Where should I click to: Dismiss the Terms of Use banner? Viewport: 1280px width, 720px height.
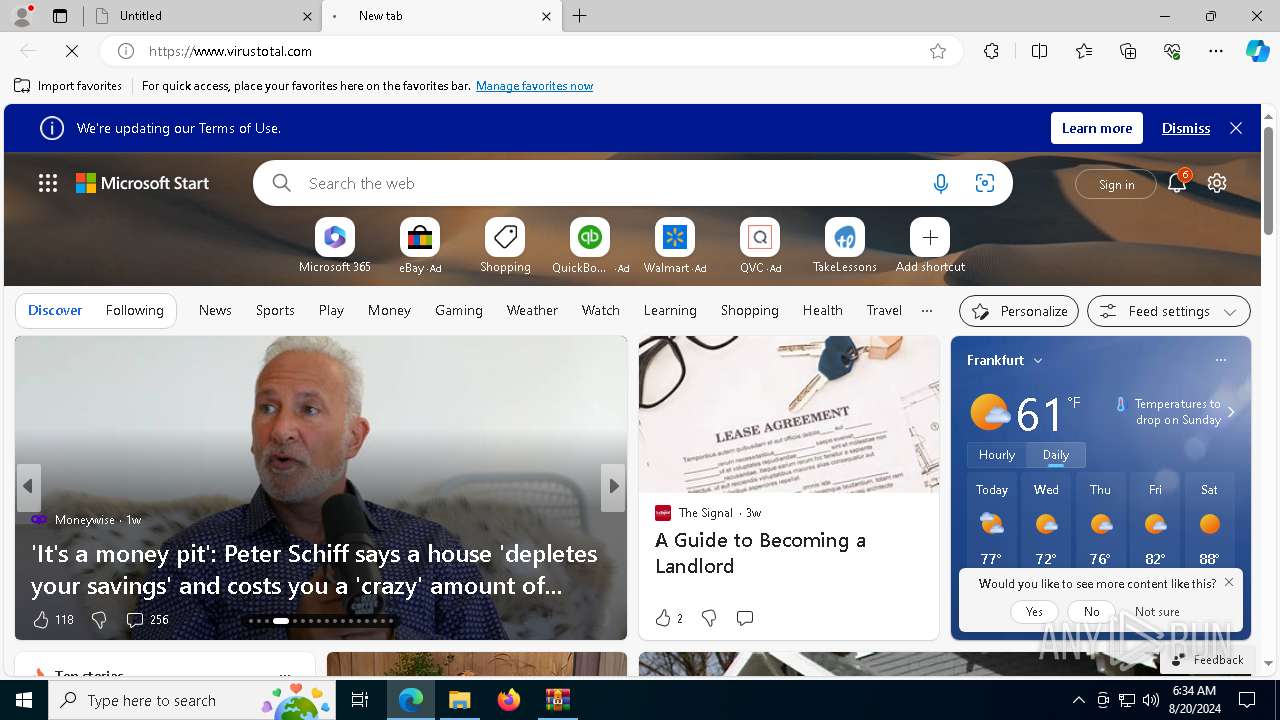click(x=1186, y=128)
